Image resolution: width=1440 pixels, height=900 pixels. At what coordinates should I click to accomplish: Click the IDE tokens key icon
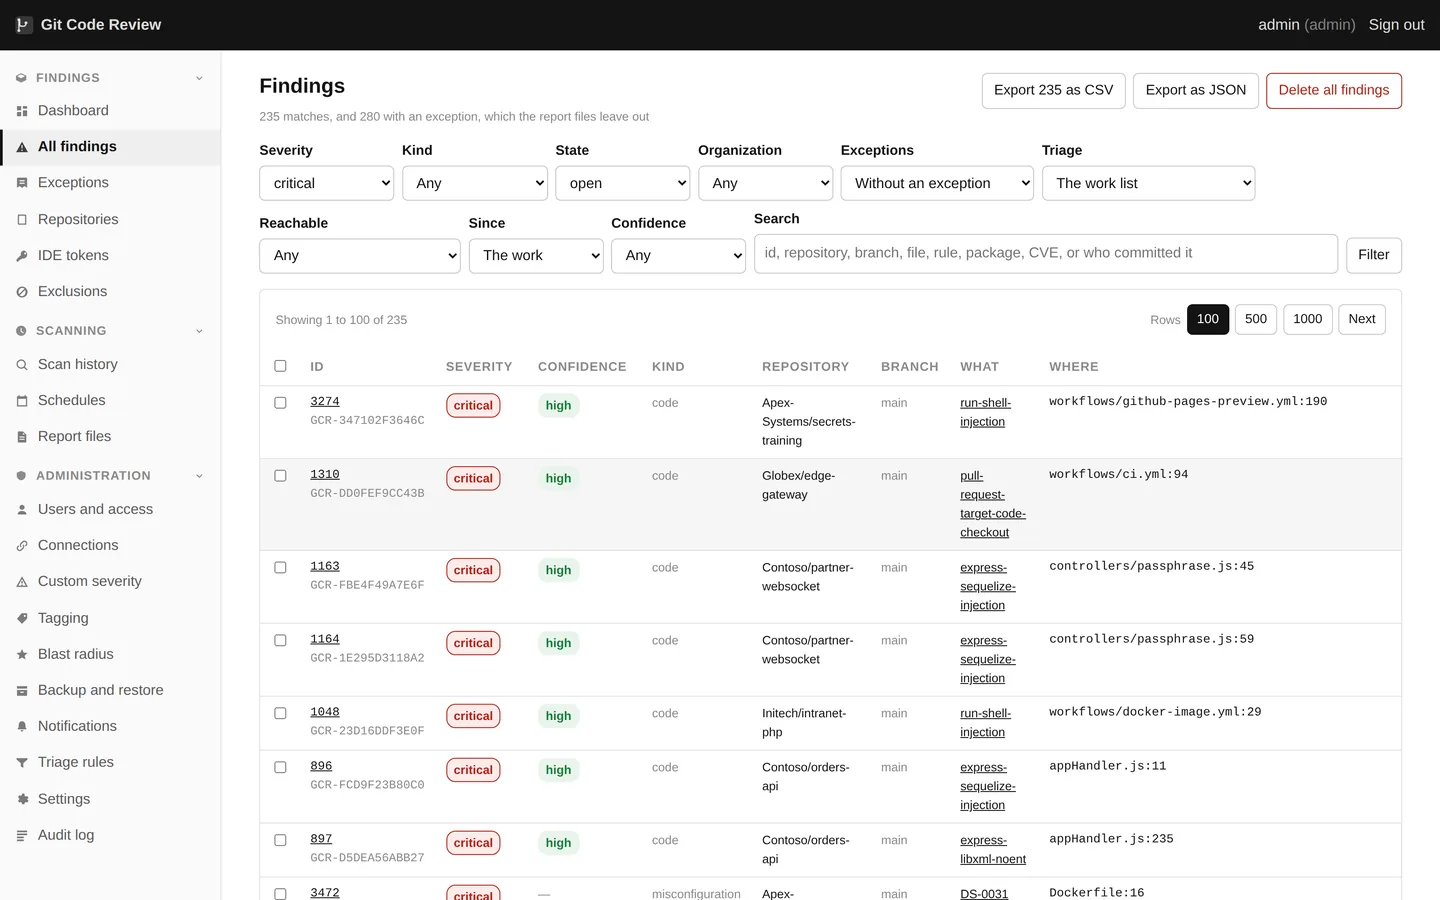22,256
